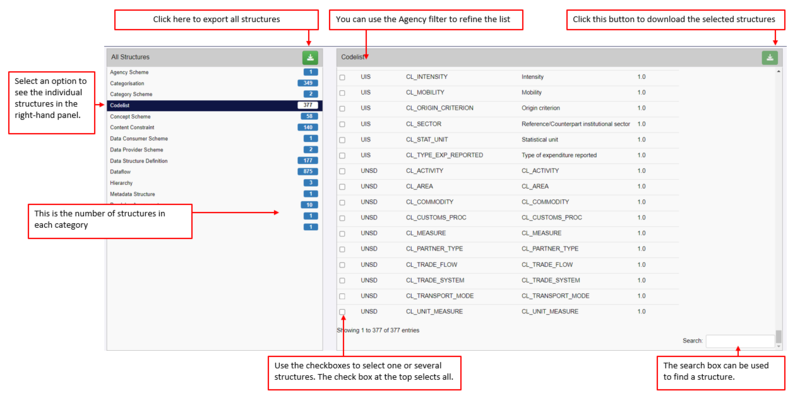Tick the CL_TYPE_EXP_REPORTED checkbox
The height and width of the screenshot is (410, 800).
(x=342, y=156)
